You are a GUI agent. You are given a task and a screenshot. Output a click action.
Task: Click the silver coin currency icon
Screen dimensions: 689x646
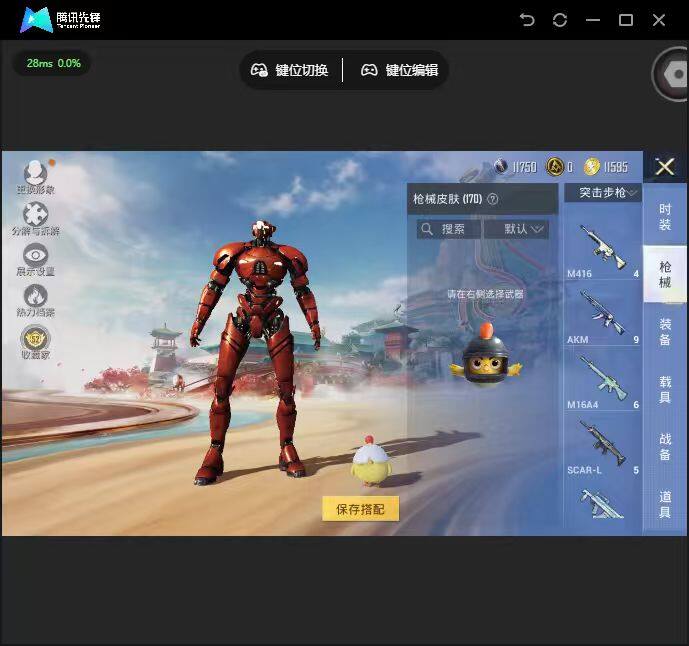(x=501, y=166)
